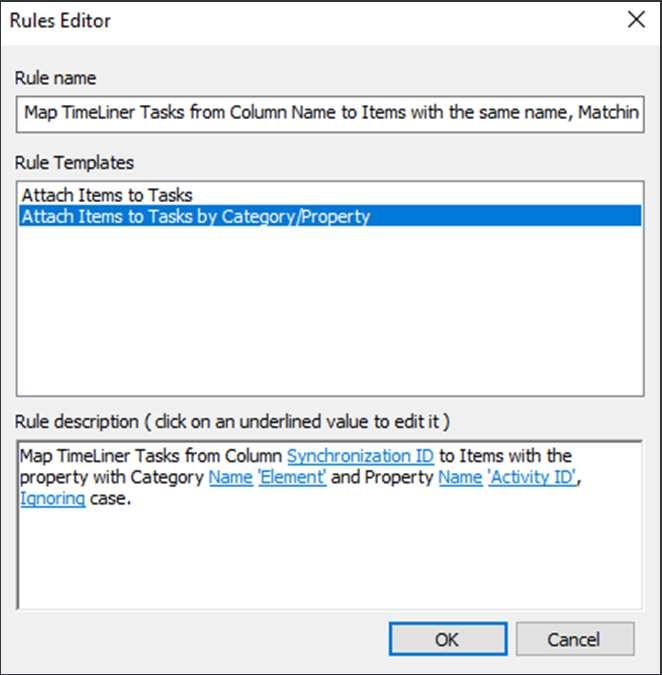Click the 'Map TimeLiner Tasks from Column' description text
The height and width of the screenshot is (675, 662).
150,457
